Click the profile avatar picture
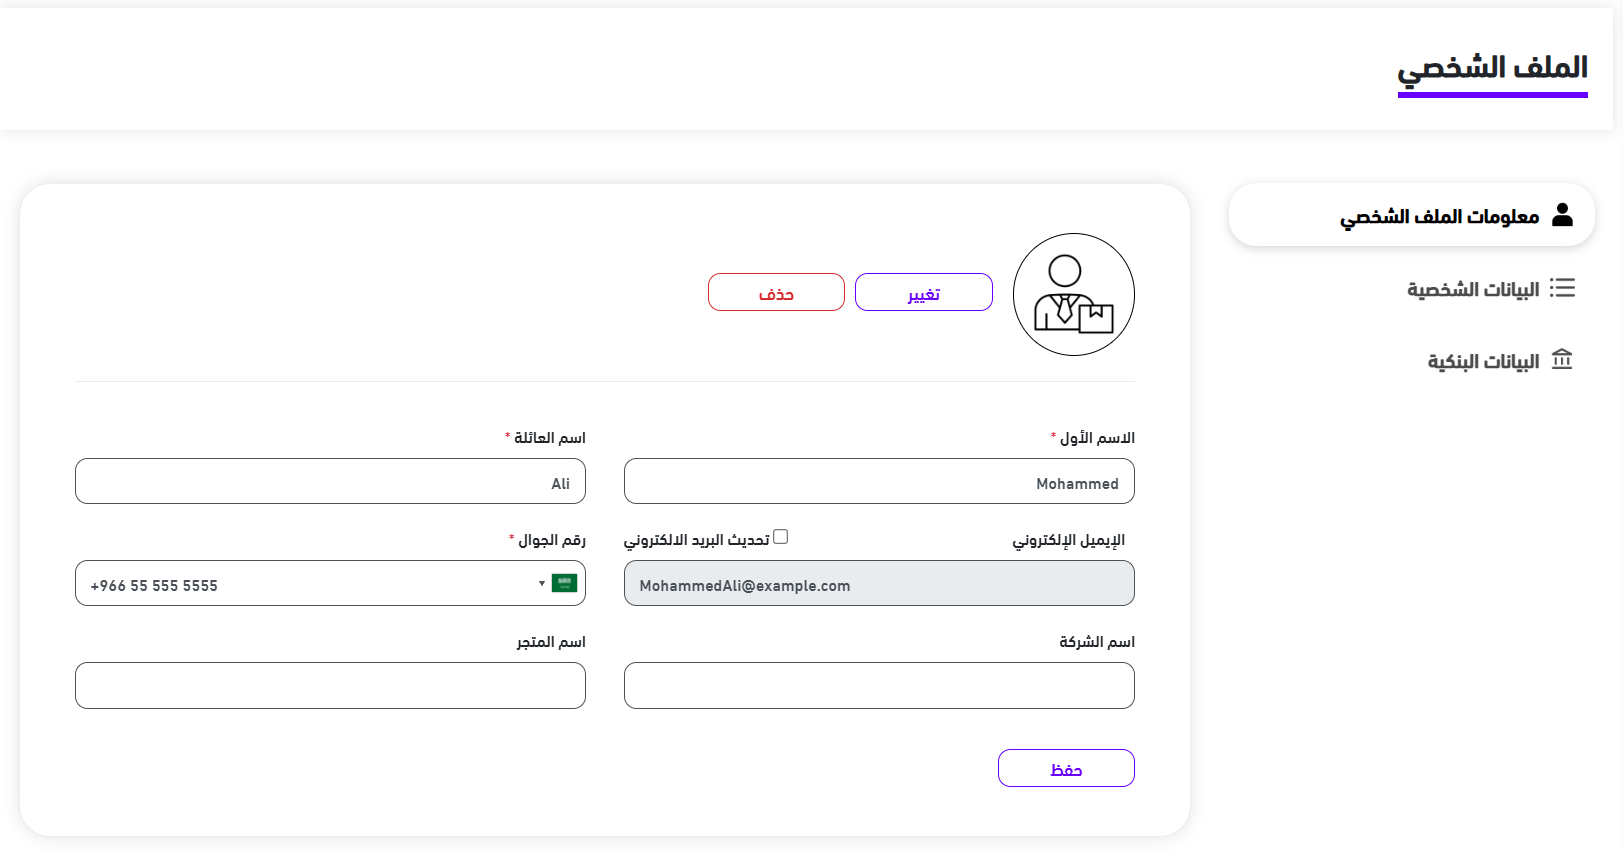The height and width of the screenshot is (850, 1623). click(1073, 295)
